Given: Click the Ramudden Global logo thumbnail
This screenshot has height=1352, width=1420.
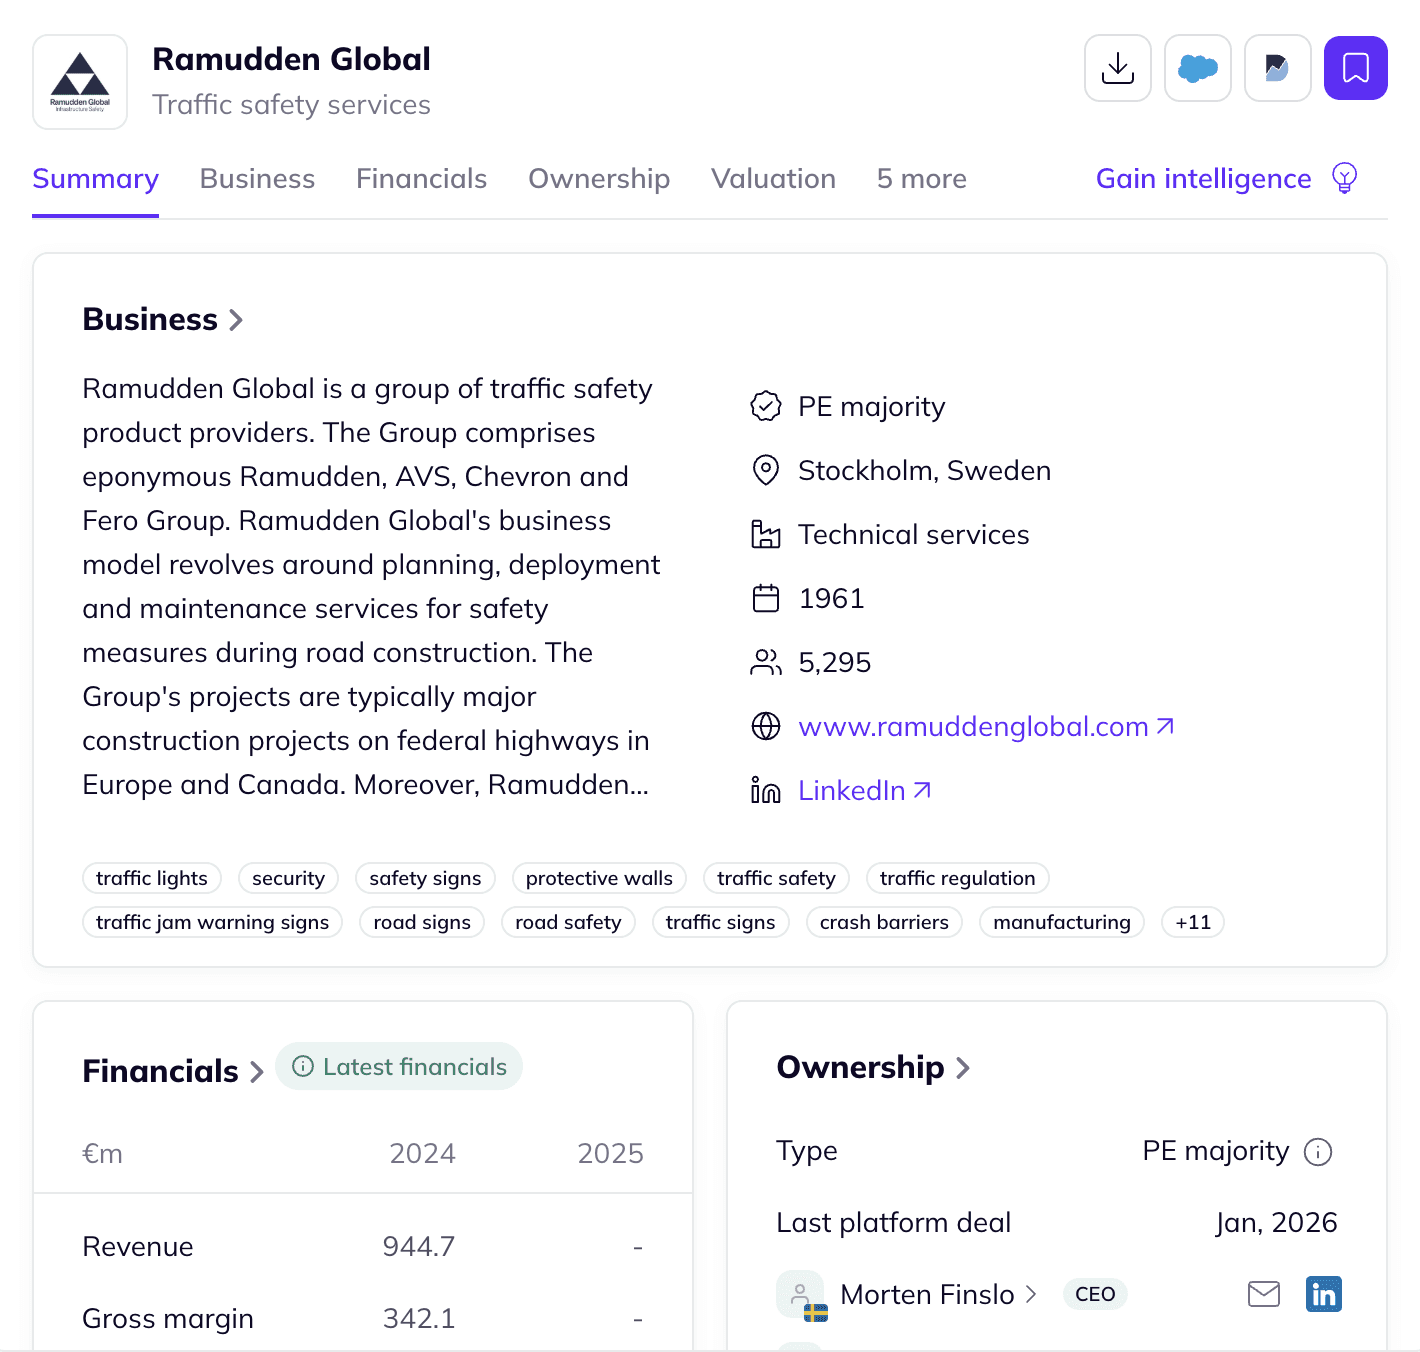Looking at the screenshot, I should (80, 82).
